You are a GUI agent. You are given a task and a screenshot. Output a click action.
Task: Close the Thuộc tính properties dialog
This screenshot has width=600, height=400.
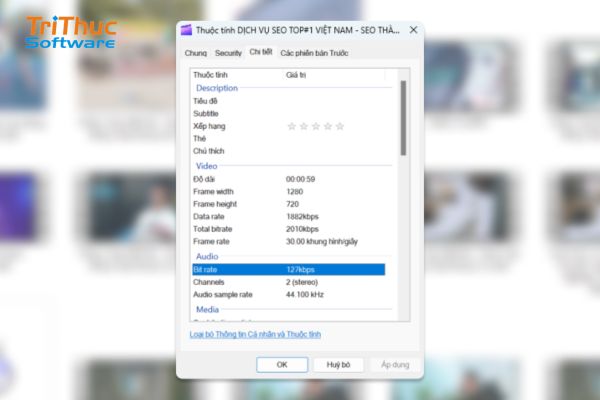pyautogui.click(x=413, y=30)
